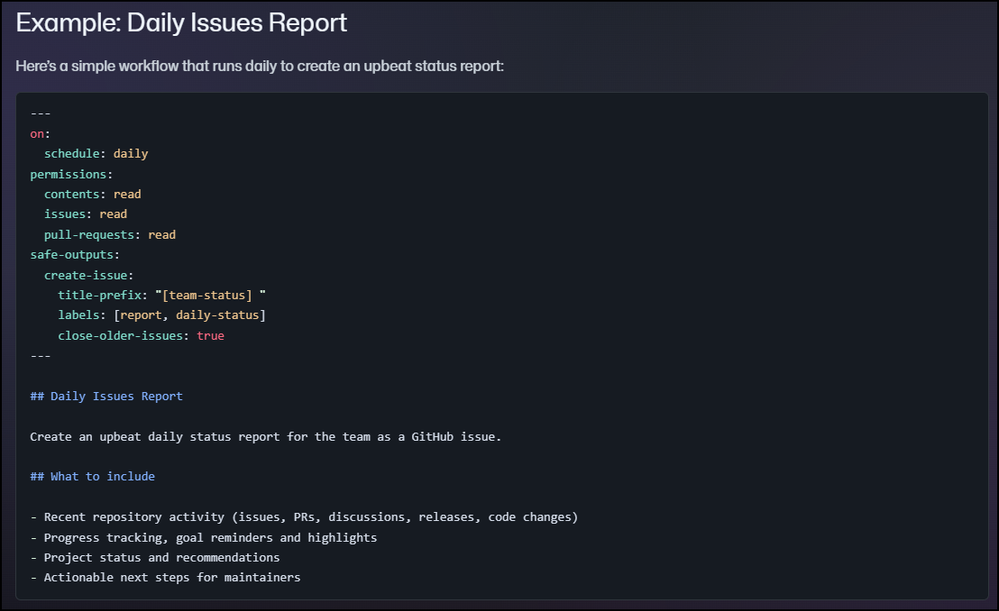
Task: Click the 'contents: read' line
Action: (x=92, y=194)
